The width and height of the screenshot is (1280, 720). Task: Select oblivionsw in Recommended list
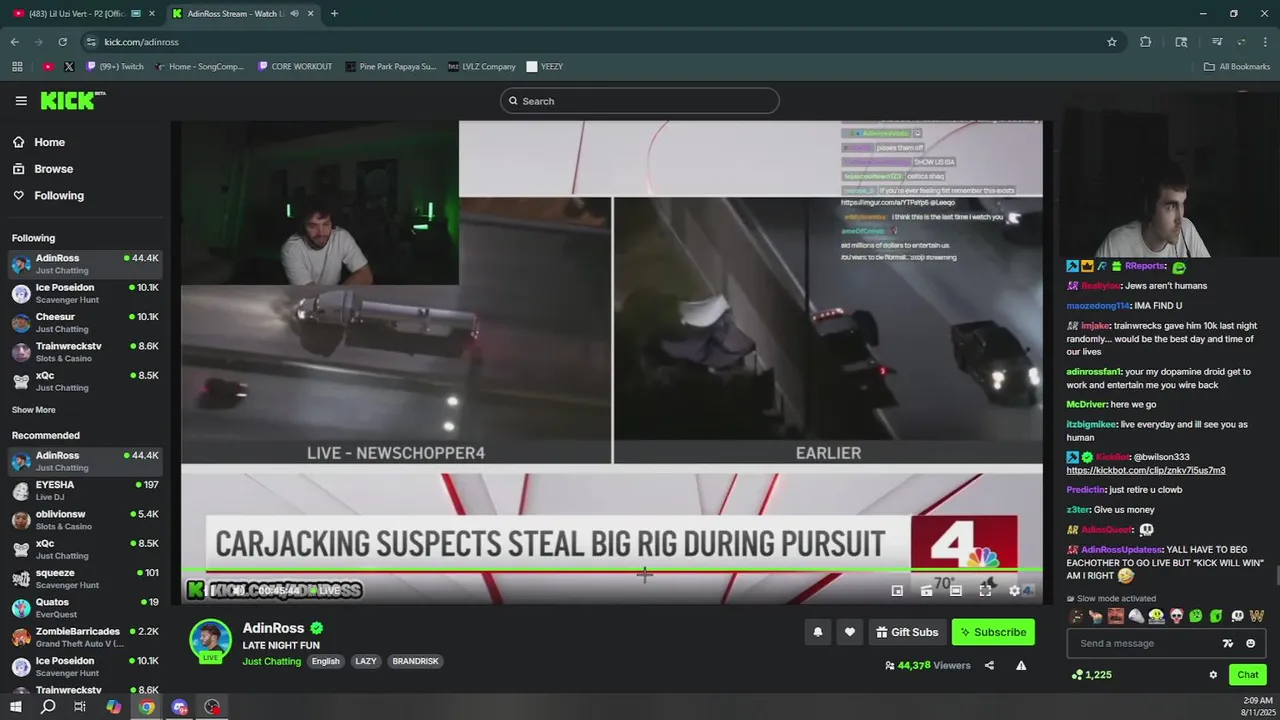85,520
